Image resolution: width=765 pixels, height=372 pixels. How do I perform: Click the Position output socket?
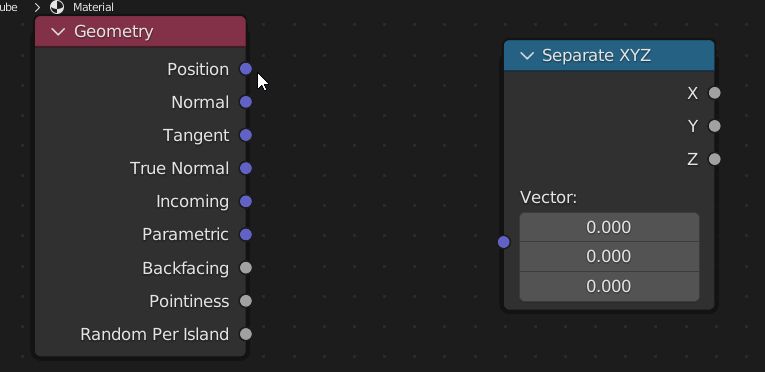point(246,69)
